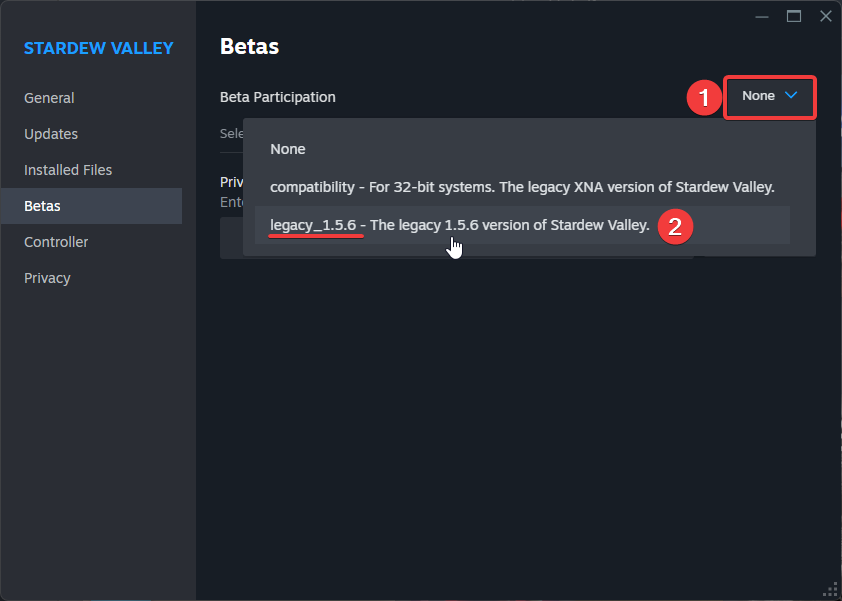
Task: Open the Controller settings section
Action: point(56,242)
